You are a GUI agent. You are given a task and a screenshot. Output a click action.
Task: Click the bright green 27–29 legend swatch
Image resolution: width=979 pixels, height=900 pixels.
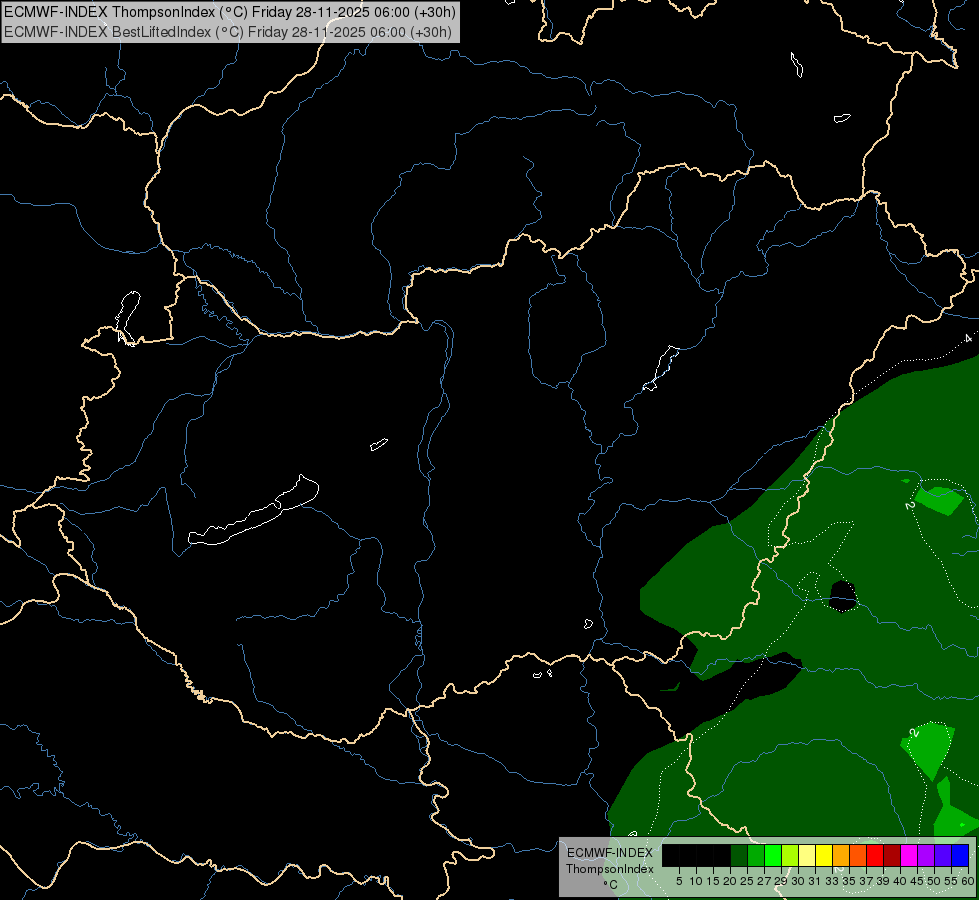tap(773, 856)
